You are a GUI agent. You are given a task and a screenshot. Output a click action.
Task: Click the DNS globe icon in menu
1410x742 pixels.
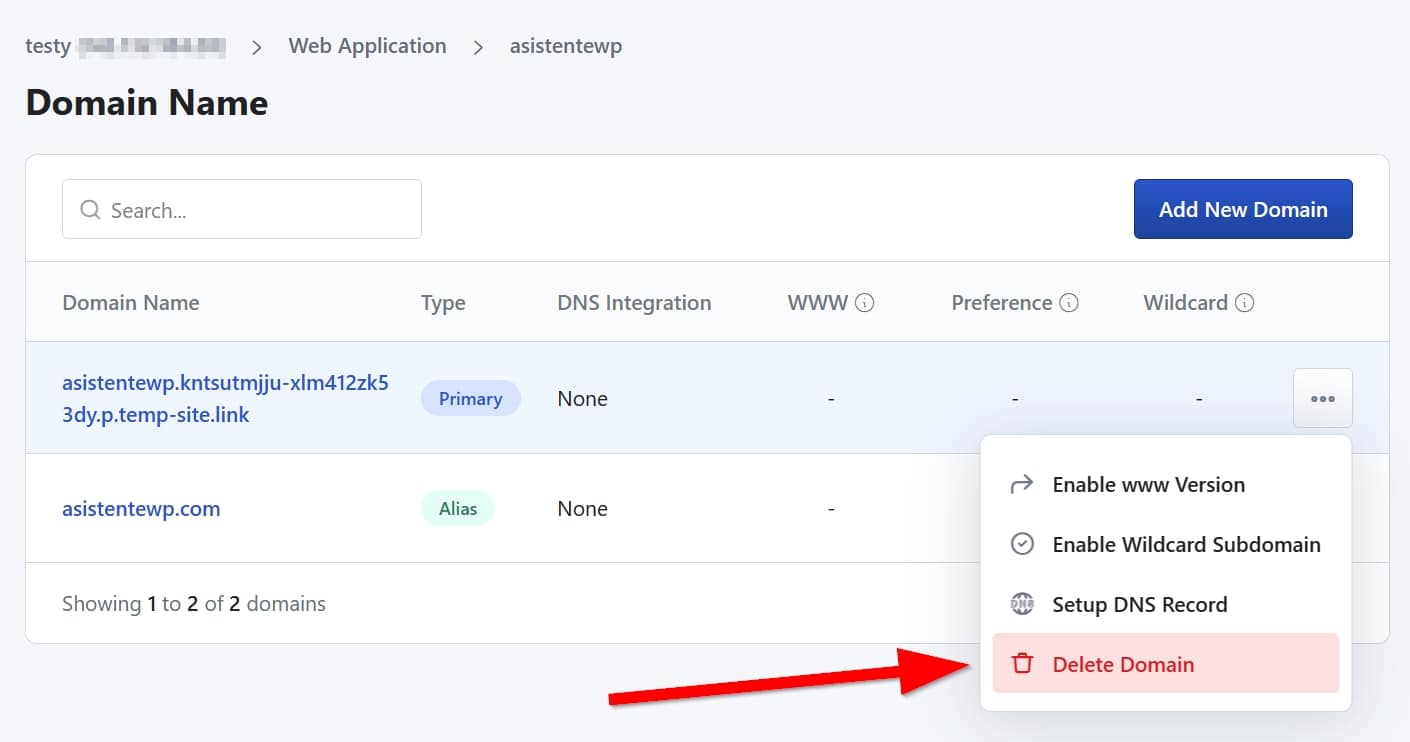tap(1022, 604)
